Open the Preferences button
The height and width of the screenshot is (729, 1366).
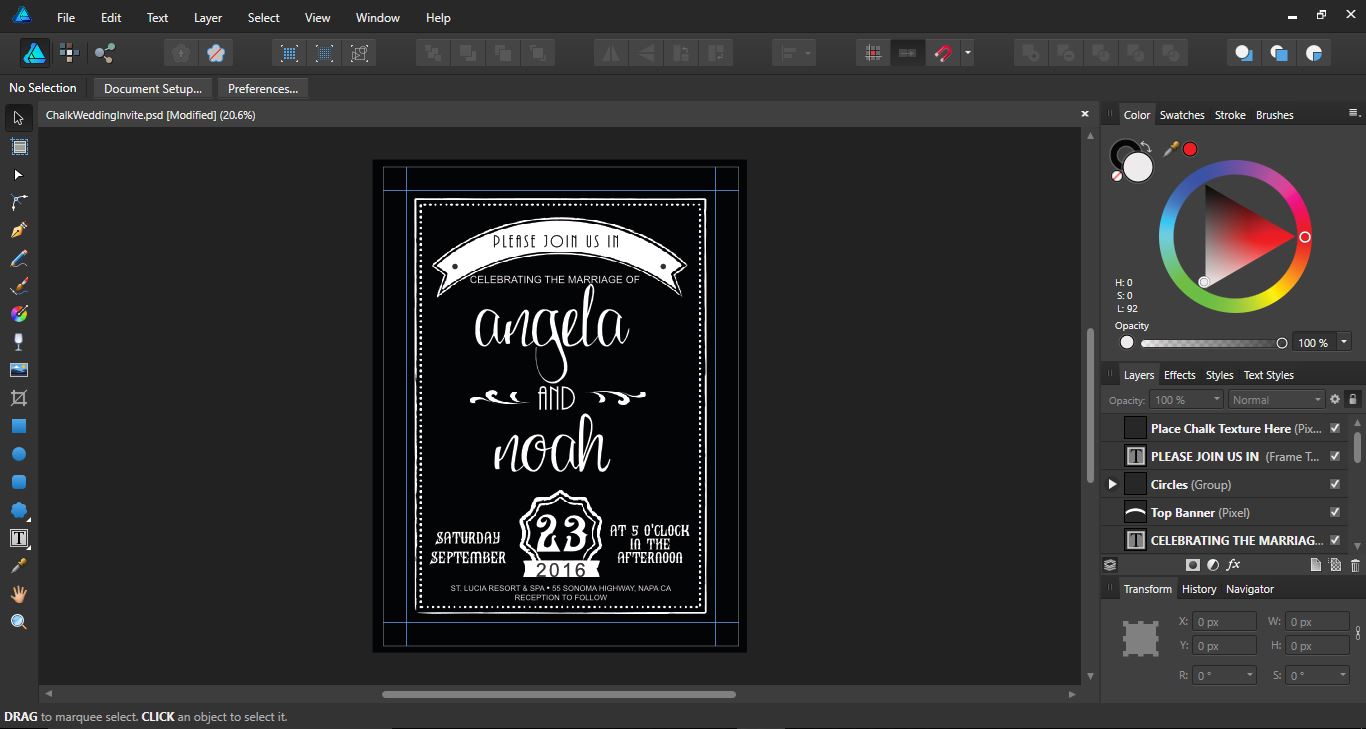[262, 89]
